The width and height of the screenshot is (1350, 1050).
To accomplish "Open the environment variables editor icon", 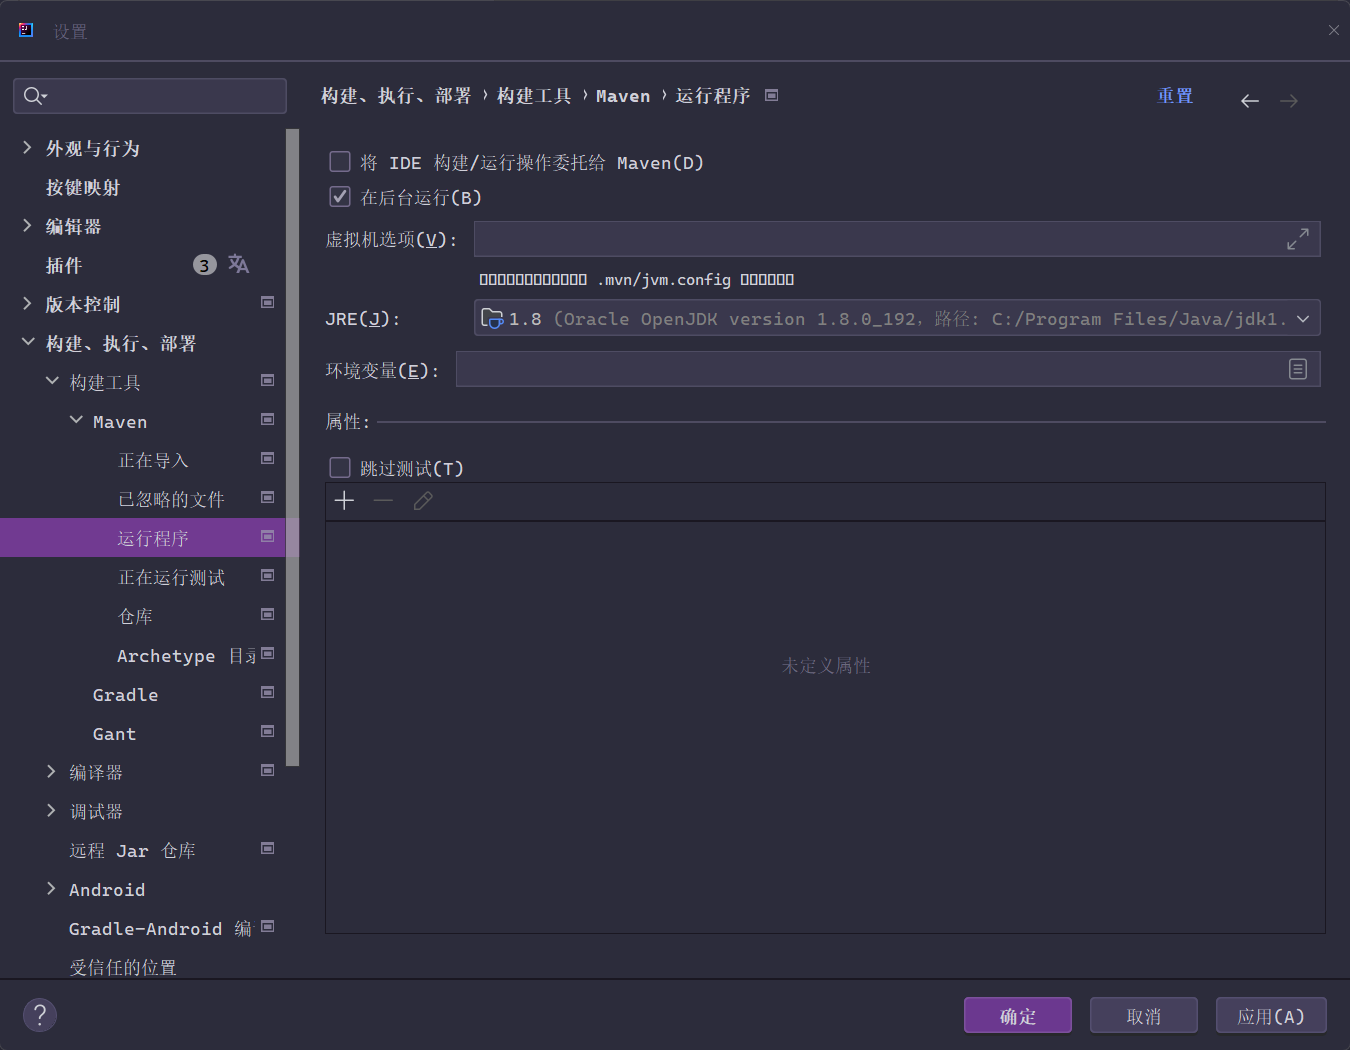I will [1297, 369].
